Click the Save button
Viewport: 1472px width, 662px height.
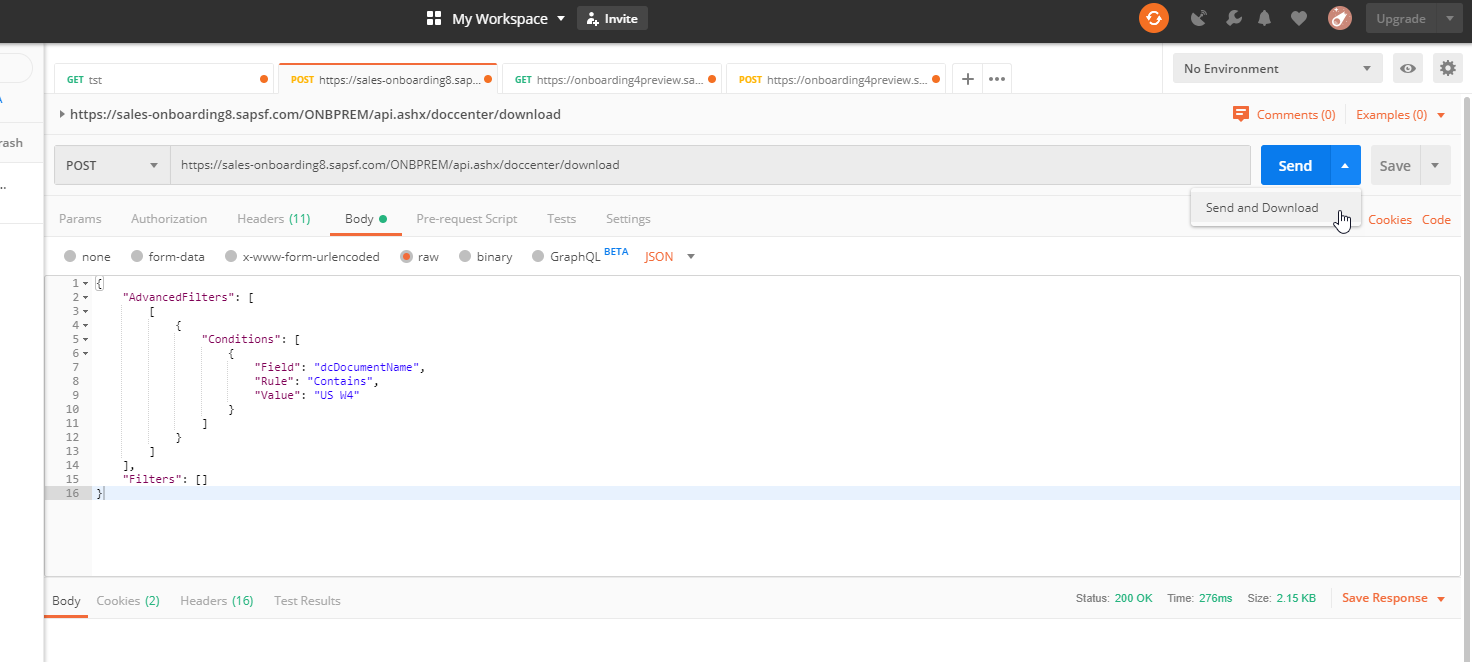point(1395,166)
